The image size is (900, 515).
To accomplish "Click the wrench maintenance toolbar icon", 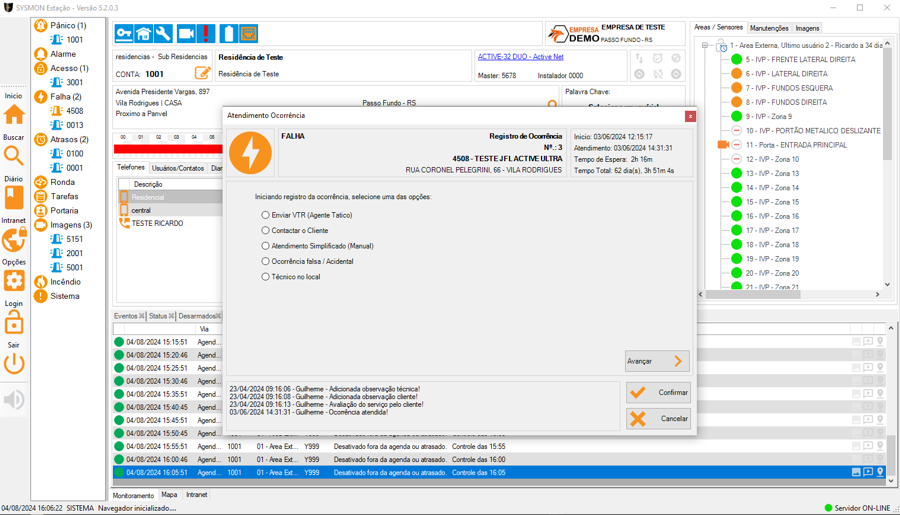I will [x=164, y=34].
